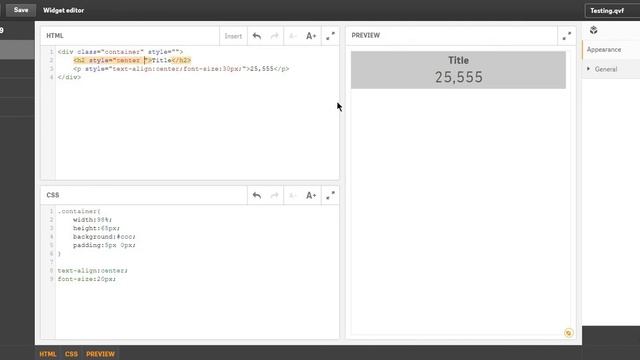640x360 pixels.
Task: Select the Appearance tab
Action: (604, 49)
